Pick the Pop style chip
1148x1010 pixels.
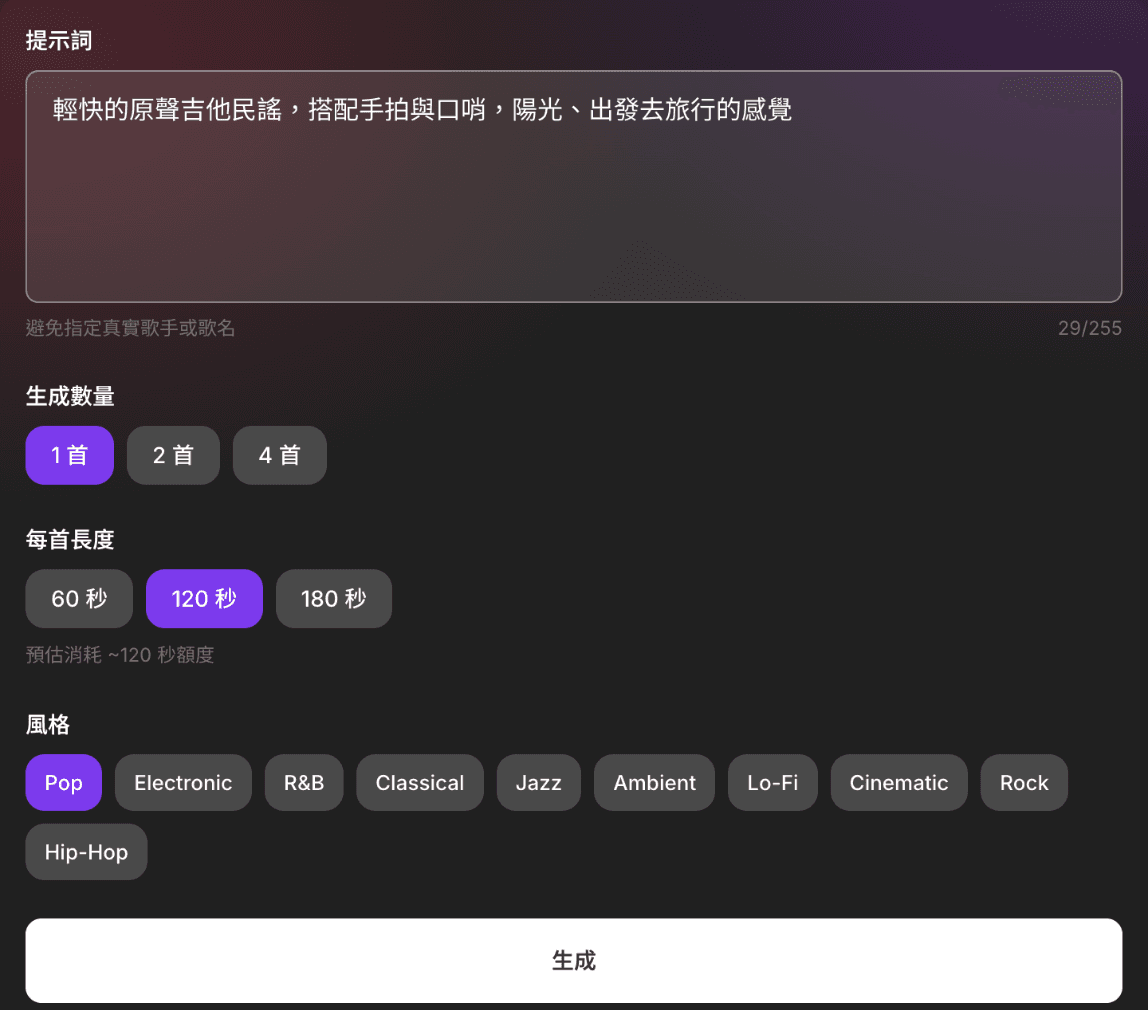point(64,782)
